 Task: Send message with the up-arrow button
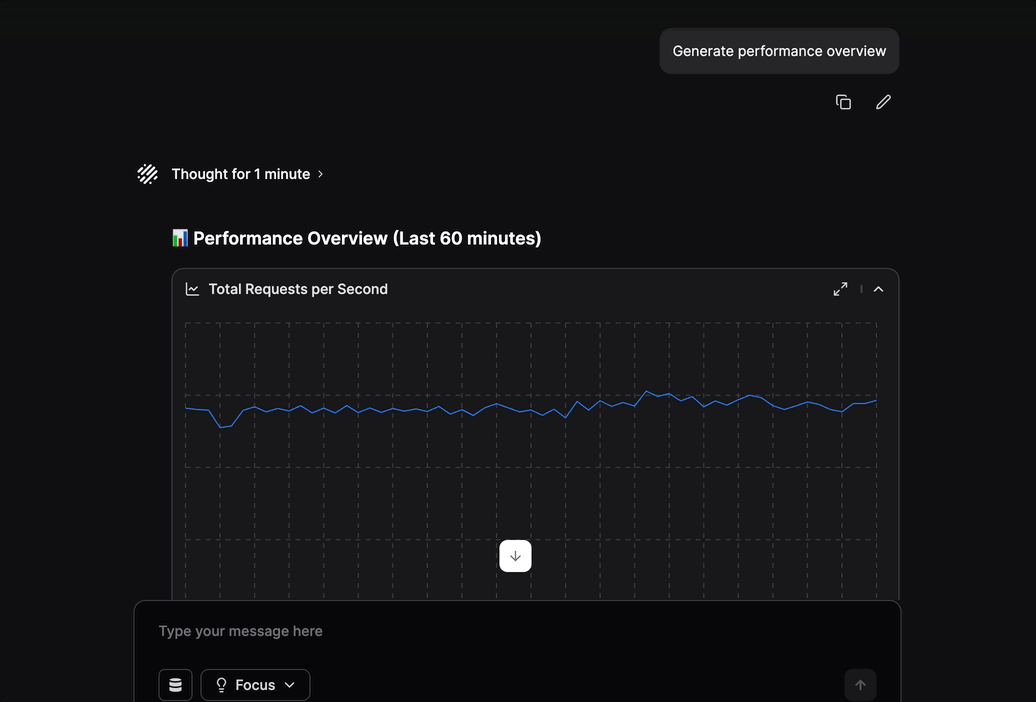point(860,685)
